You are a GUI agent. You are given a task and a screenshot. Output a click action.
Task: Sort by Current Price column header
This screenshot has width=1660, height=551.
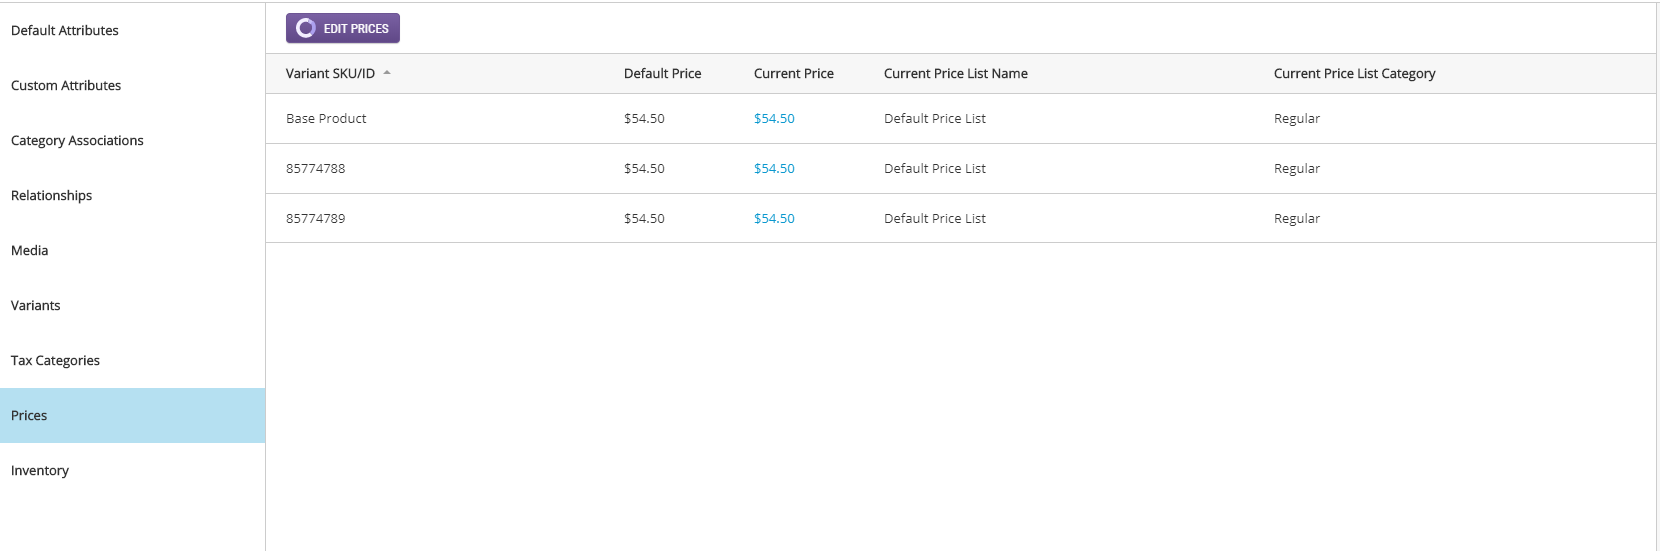pos(793,74)
